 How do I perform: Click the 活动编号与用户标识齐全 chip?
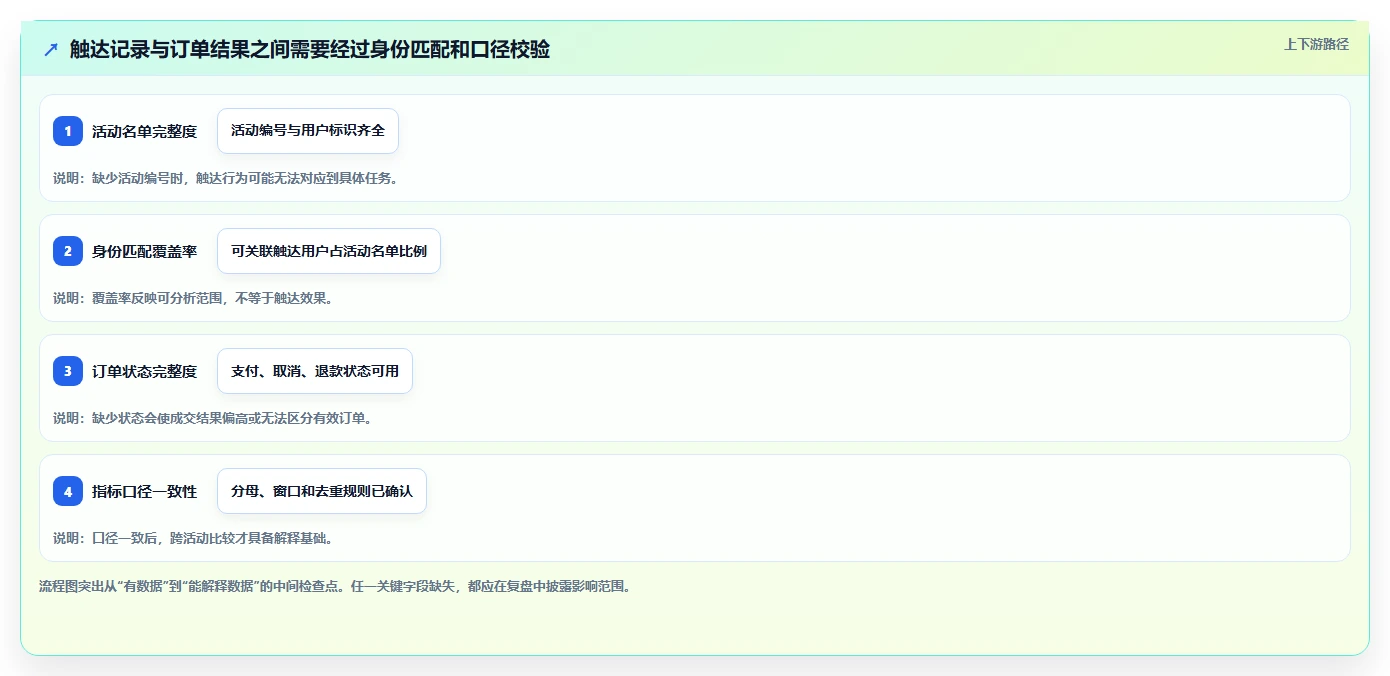point(308,131)
